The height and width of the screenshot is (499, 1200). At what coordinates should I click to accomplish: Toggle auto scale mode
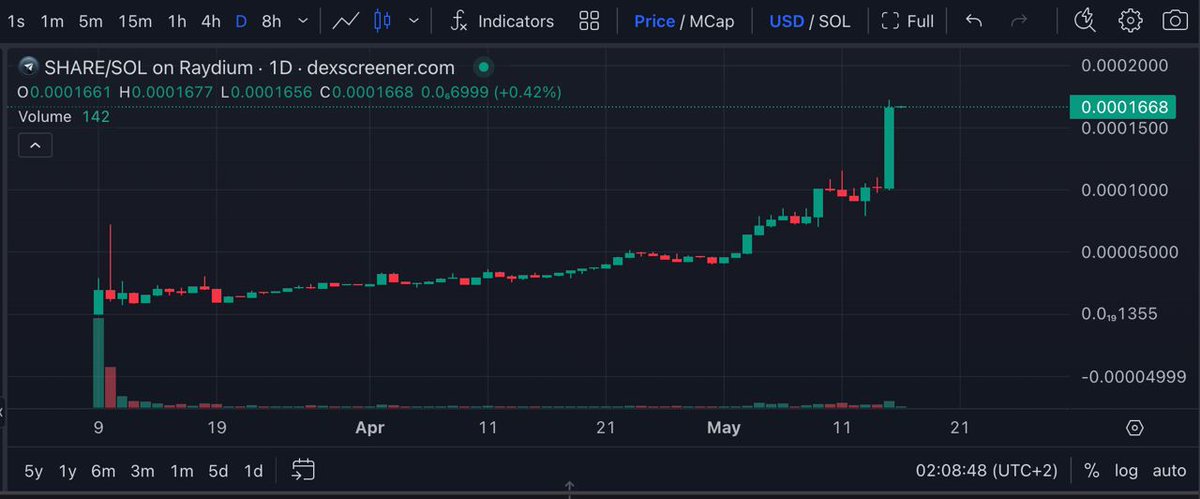click(1169, 470)
